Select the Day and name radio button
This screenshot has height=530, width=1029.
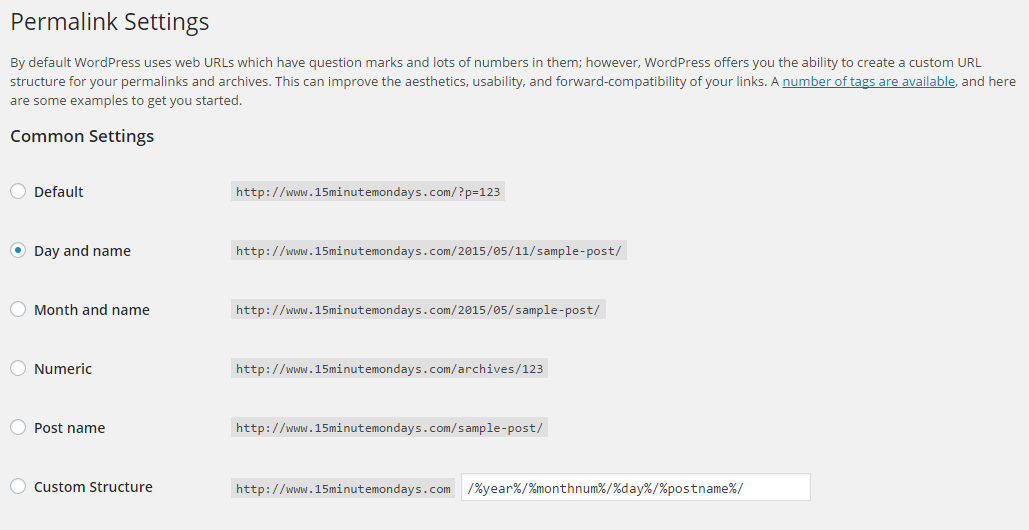[18, 250]
